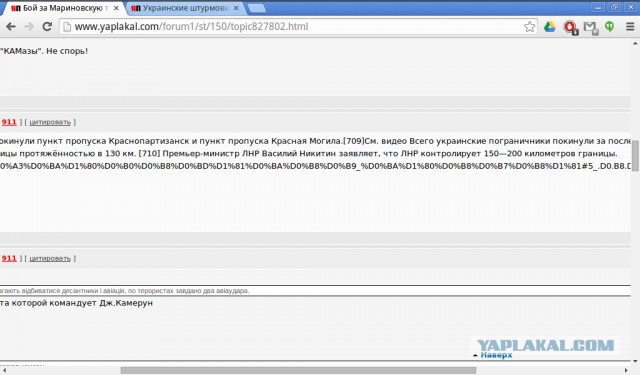Close the 'Украинские штурмови' tab
640x375 pixels.
236,8
